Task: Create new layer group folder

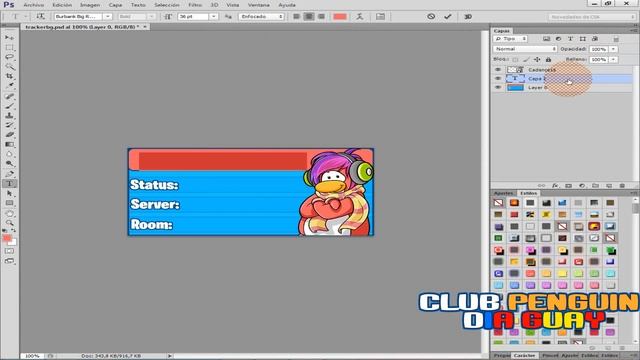Action: pyautogui.click(x=595, y=186)
